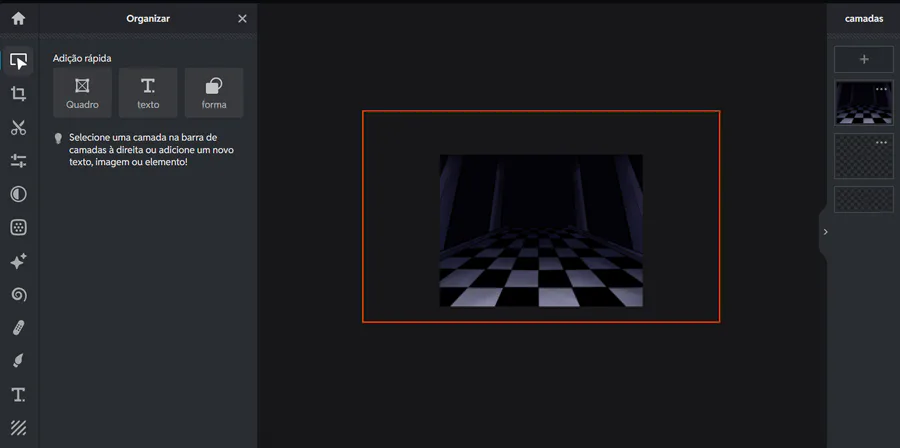The image size is (900, 448).
Task: Go to the home screen icon
Action: tap(18, 18)
